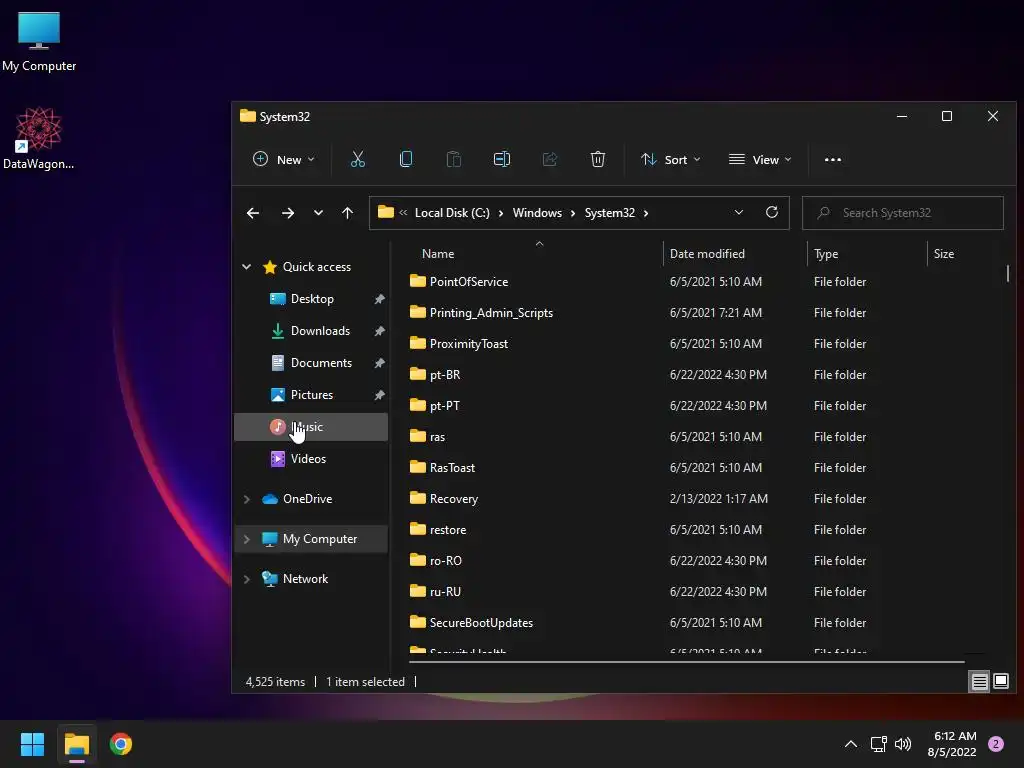Viewport: 1024px width, 768px height.
Task: Click chevron after System32 in path
Action: click(x=646, y=213)
